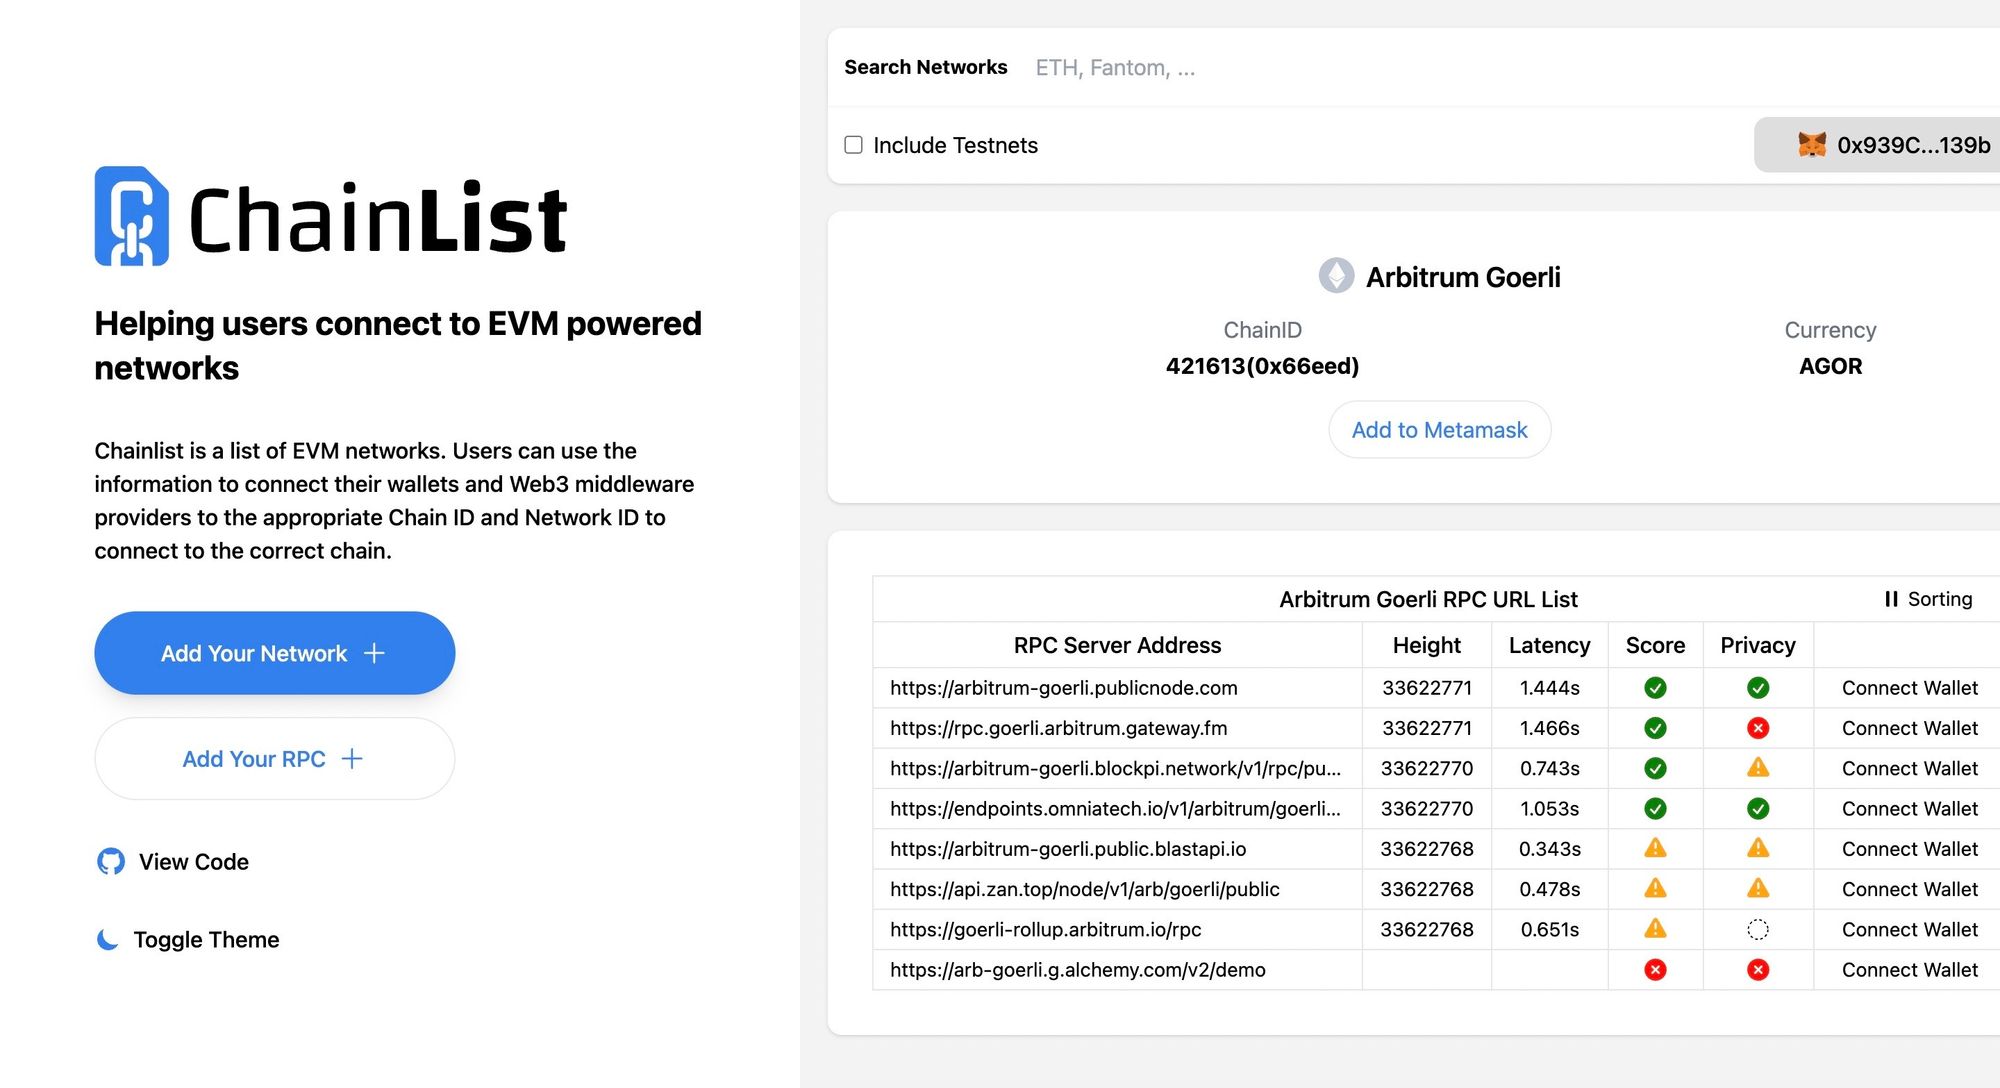The height and width of the screenshot is (1088, 2000).
Task: Click the GitHub icon beside View Code
Action: 111,861
